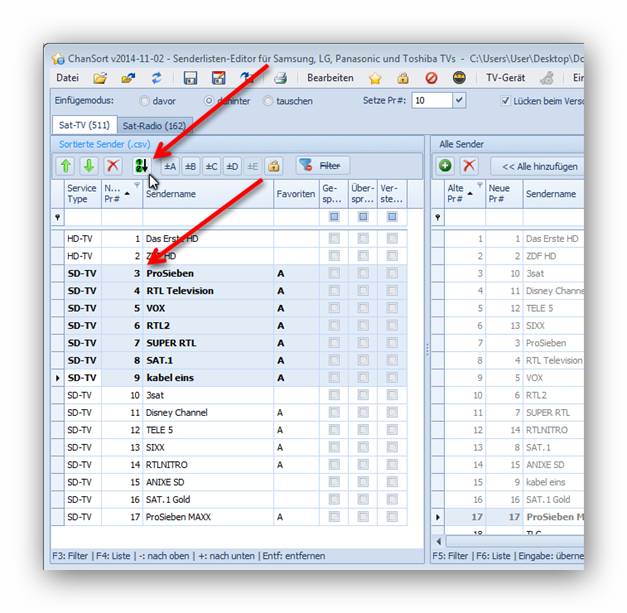The image size is (627, 613).
Task: Toggle the Versteckt checkbox for RTL Television
Action: coord(392,291)
